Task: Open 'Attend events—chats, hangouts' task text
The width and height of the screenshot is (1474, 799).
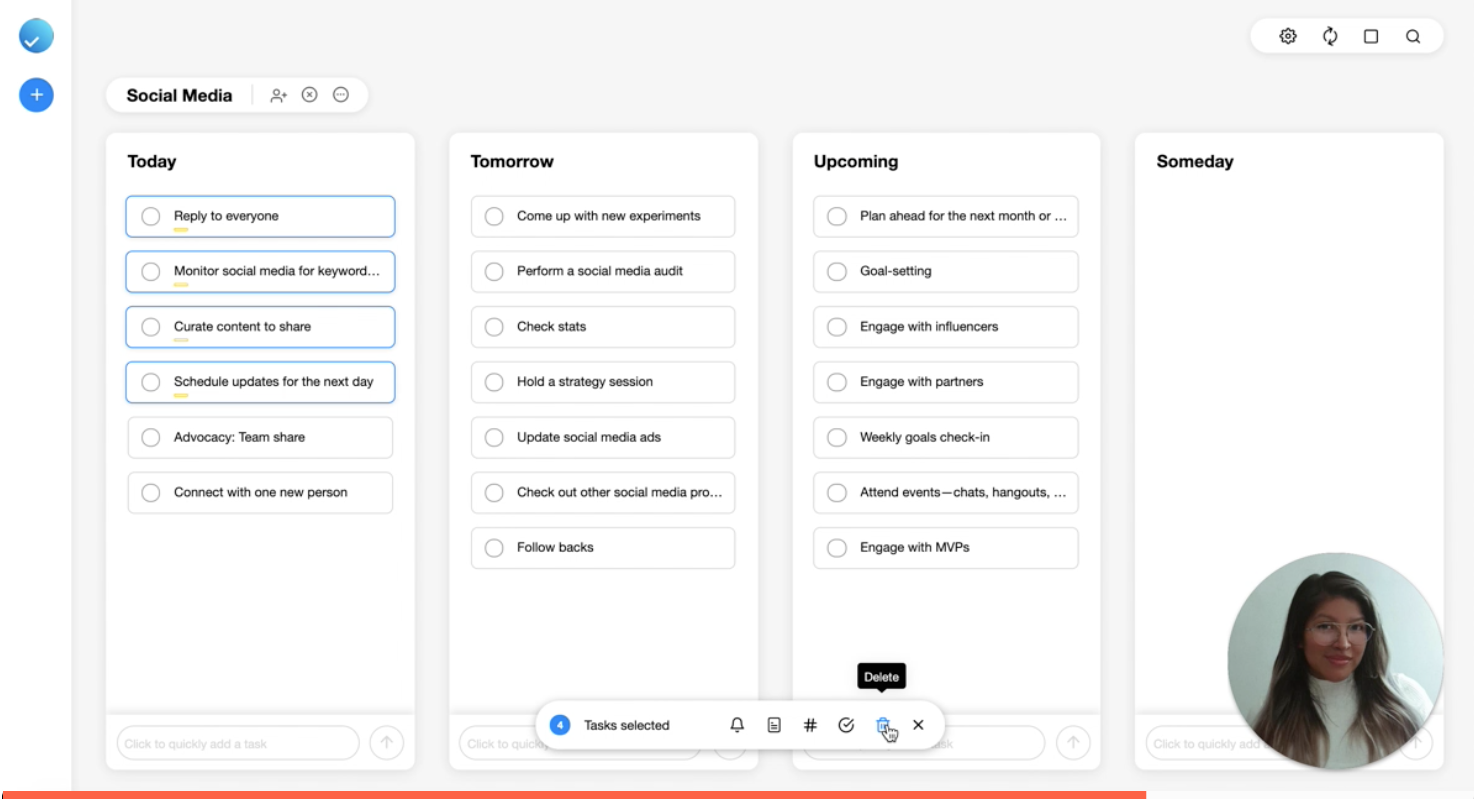Action: coord(963,492)
